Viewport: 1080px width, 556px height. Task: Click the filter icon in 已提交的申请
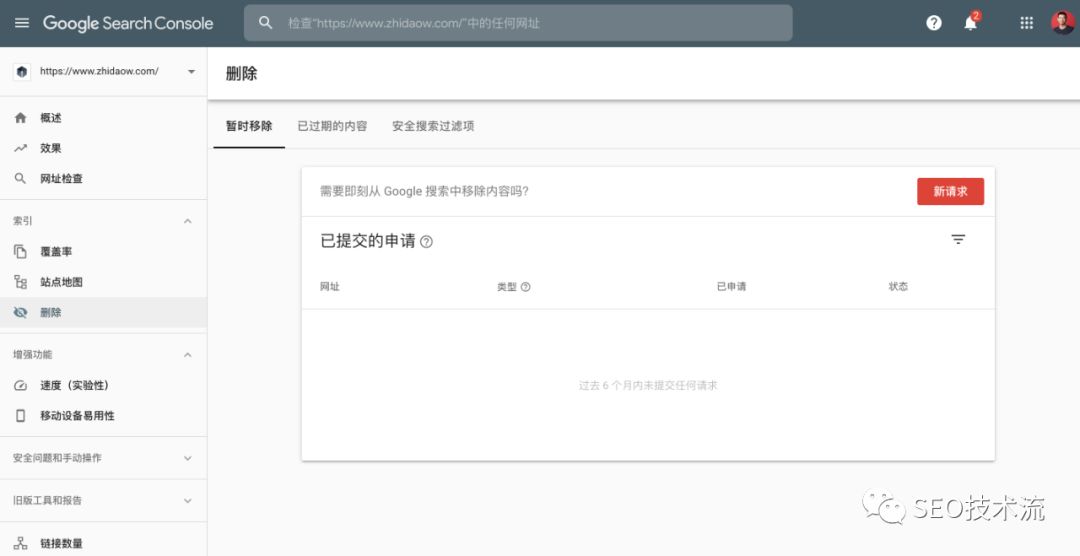click(958, 240)
